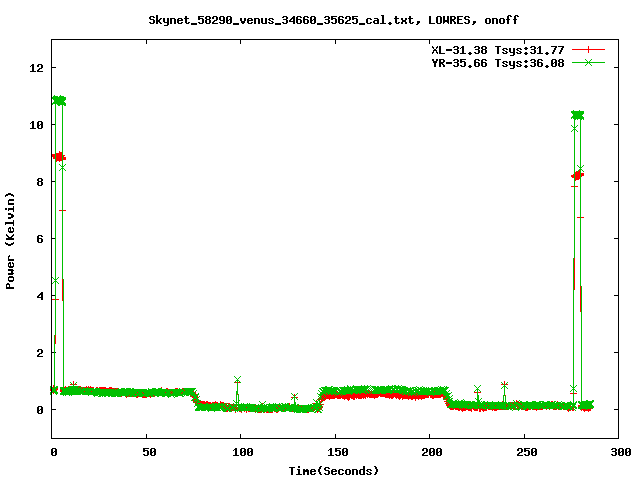Click the x-axis tick label 100
The width and height of the screenshot is (640, 480).
click(x=242, y=452)
